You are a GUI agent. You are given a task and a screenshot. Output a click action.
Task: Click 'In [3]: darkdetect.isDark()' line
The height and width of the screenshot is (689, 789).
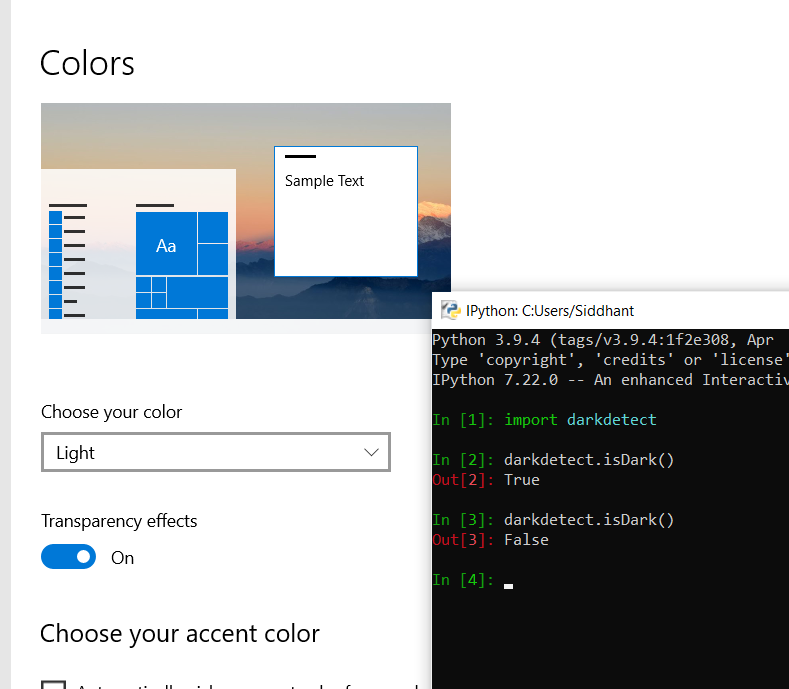[553, 519]
